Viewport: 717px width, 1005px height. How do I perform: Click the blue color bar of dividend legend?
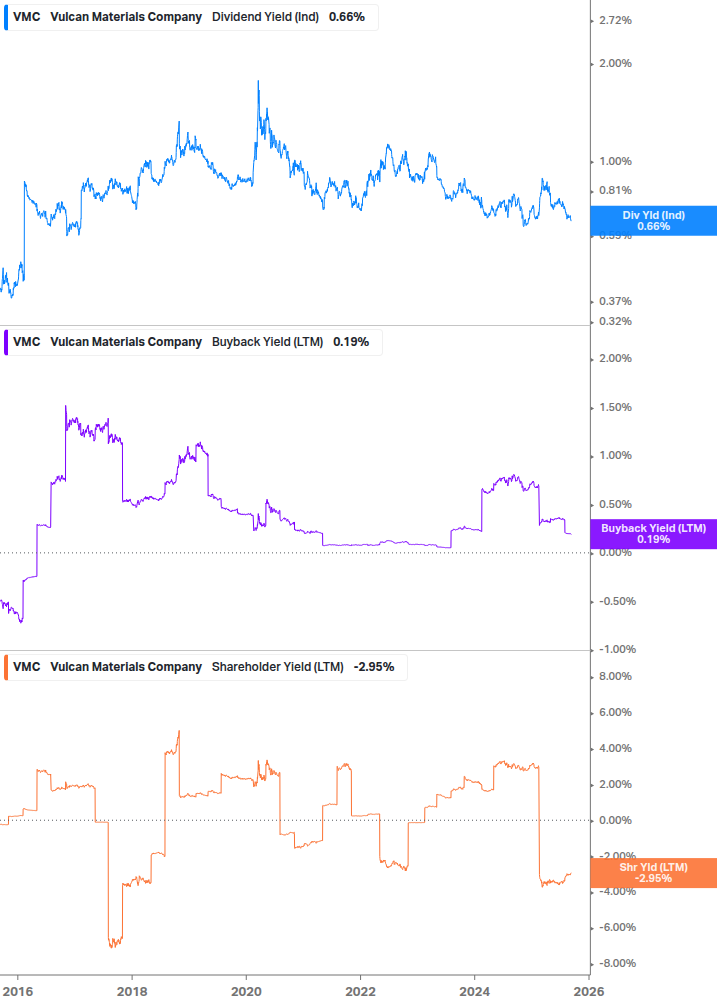click(x=6, y=17)
